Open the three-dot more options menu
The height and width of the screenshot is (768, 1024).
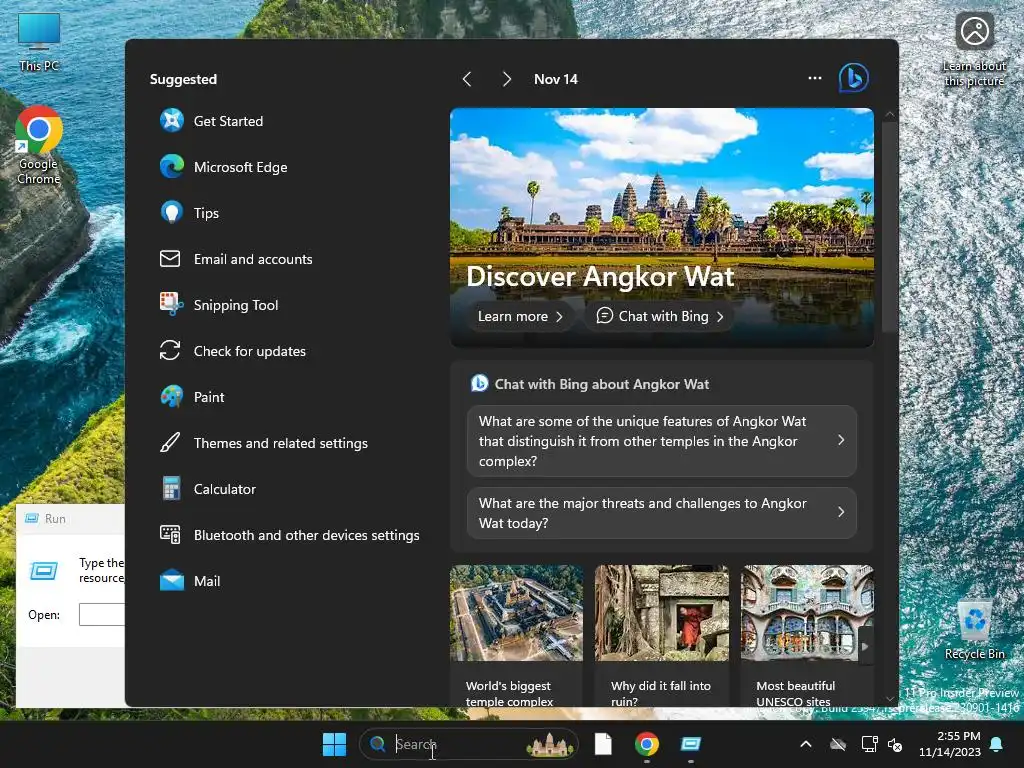[x=814, y=78]
